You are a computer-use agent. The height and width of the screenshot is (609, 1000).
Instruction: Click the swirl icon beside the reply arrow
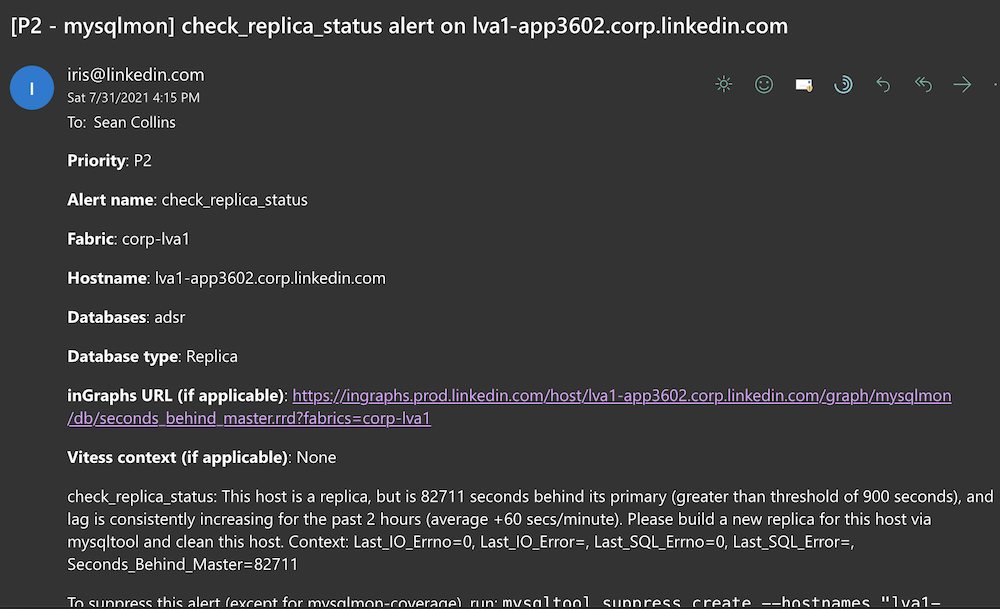click(x=843, y=84)
